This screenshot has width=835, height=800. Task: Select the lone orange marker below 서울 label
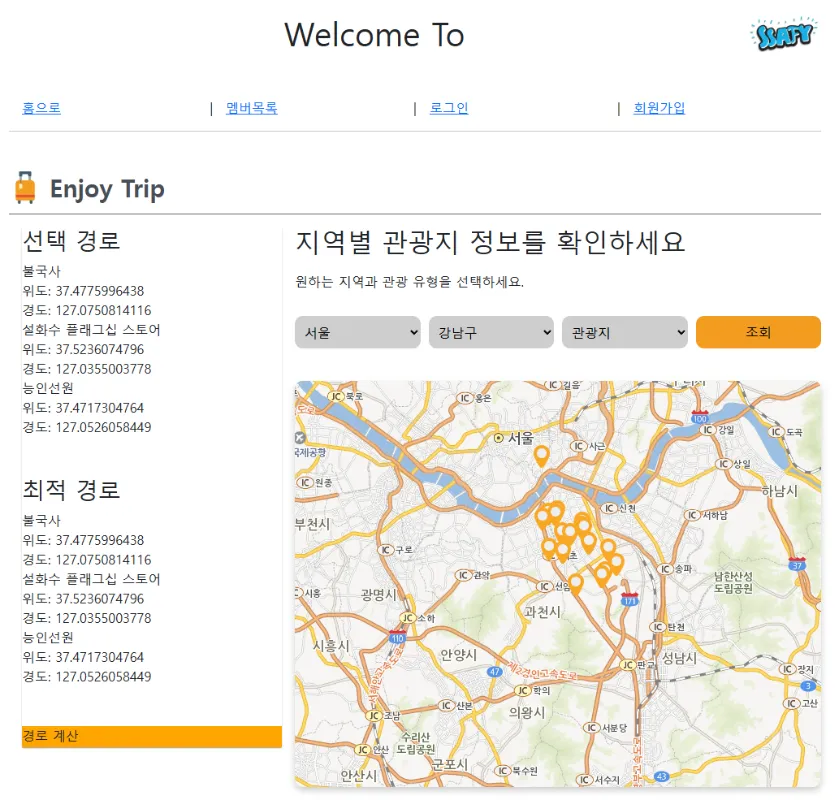point(541,456)
